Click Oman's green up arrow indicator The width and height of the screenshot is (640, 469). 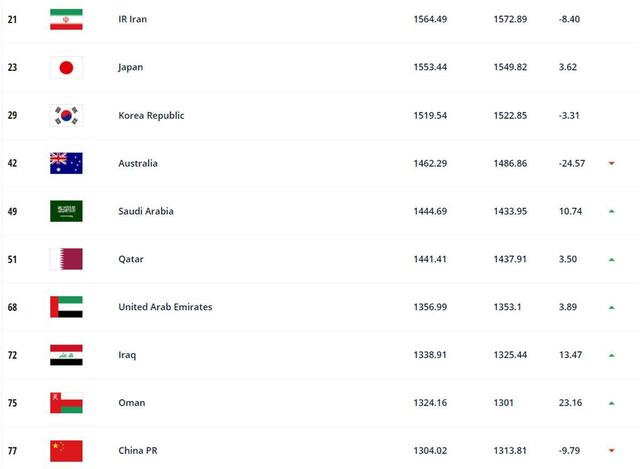[611, 403]
